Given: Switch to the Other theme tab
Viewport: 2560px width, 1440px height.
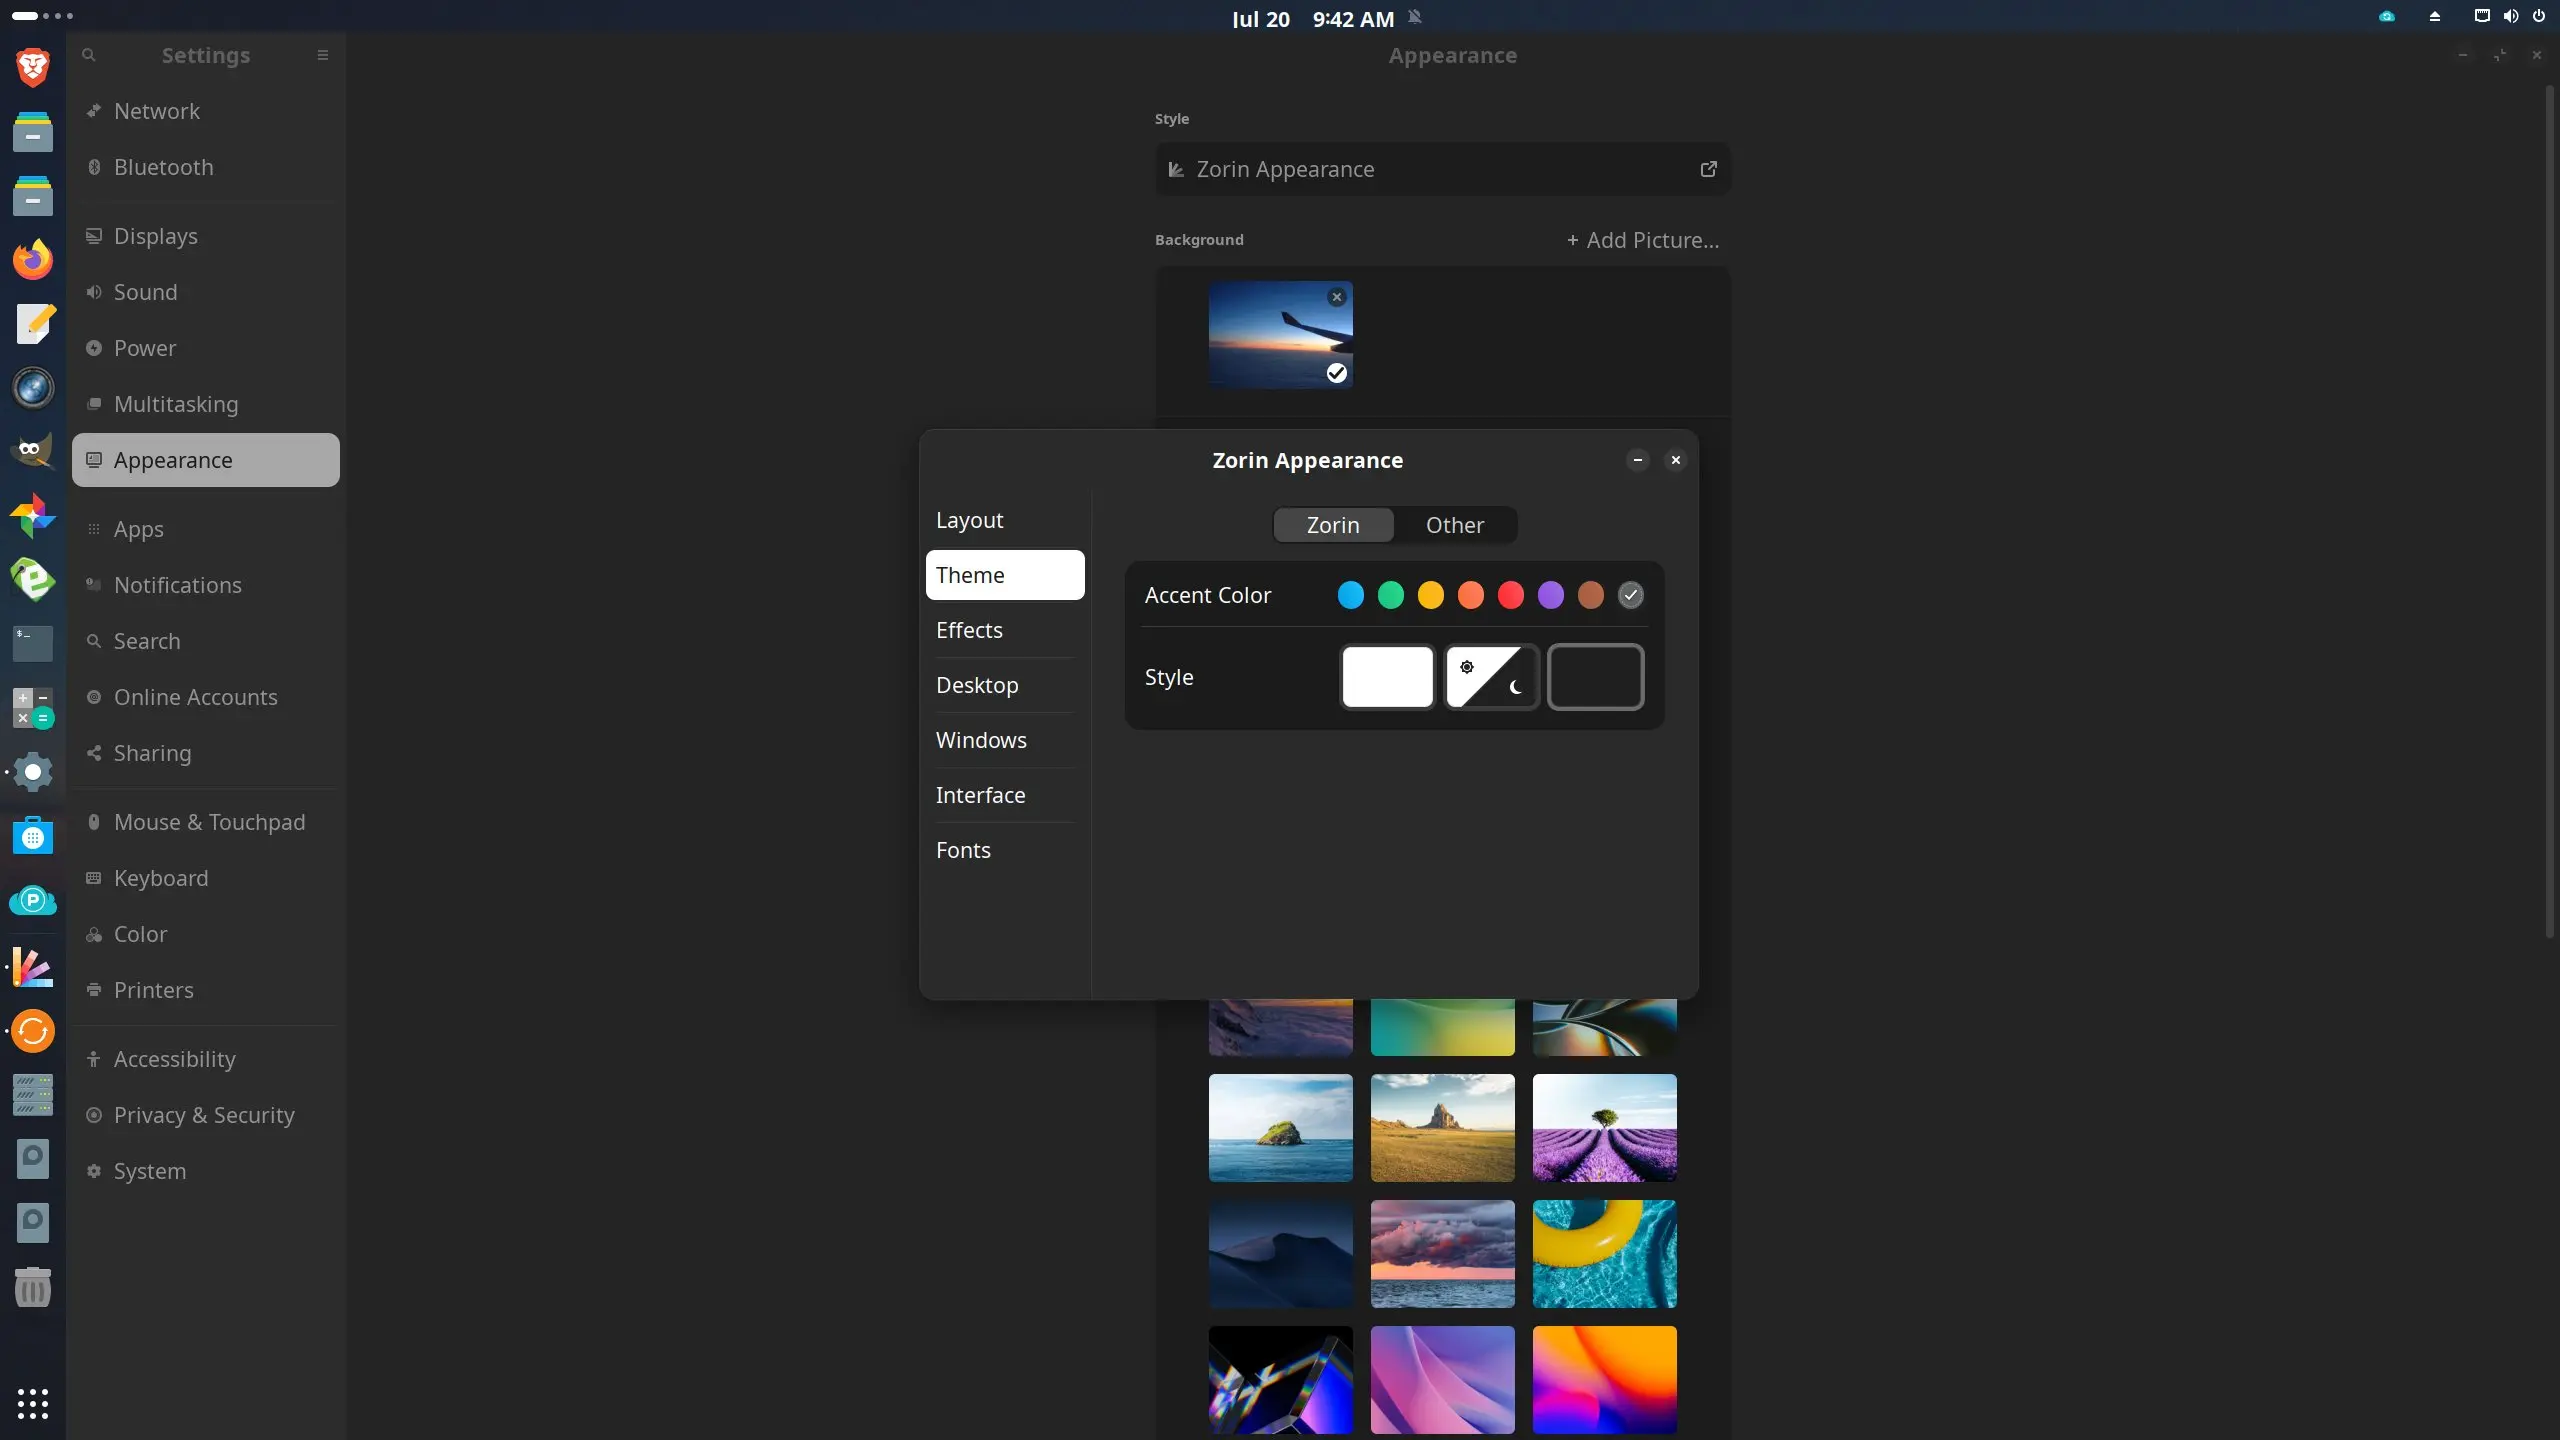Looking at the screenshot, I should pos(1455,525).
